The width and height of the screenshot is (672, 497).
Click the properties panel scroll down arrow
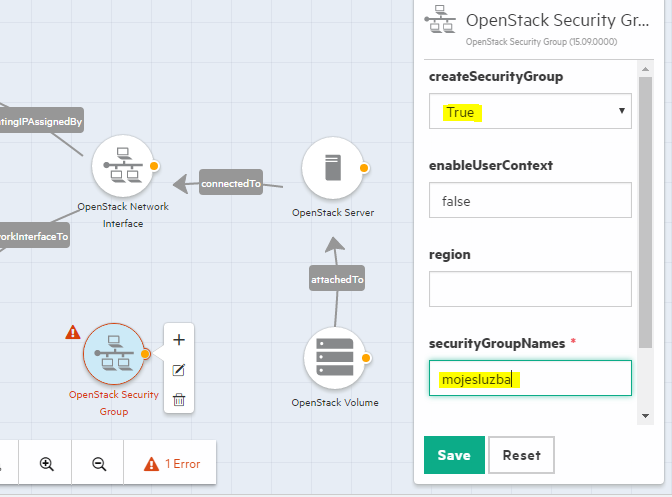point(645,416)
